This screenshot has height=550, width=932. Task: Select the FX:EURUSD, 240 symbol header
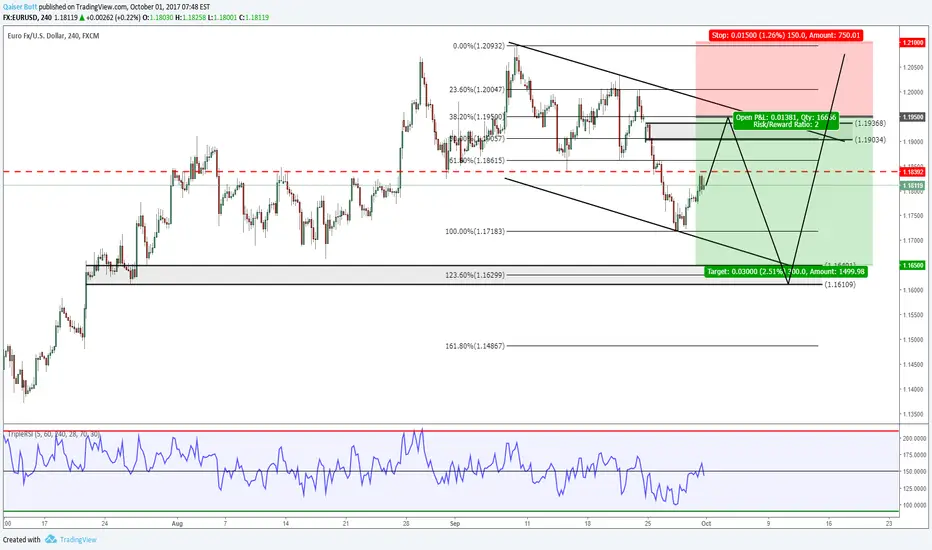27,18
